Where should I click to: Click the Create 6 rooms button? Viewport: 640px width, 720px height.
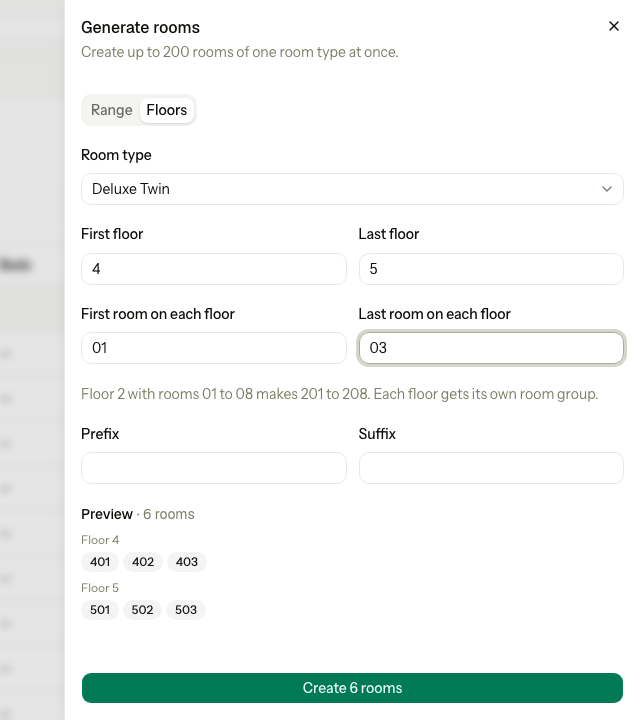coord(352,688)
